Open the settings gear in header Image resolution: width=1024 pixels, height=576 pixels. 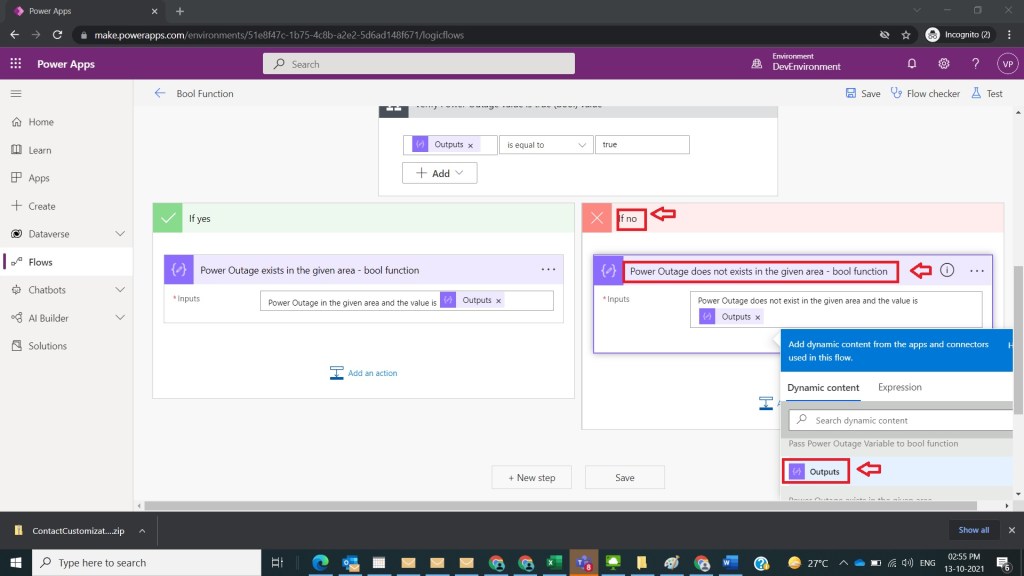click(x=944, y=64)
